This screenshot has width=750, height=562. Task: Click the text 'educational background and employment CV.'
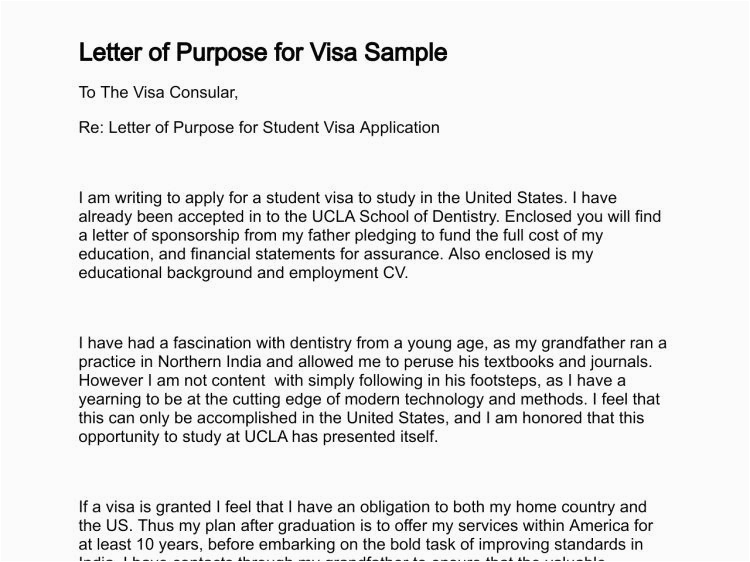point(243,273)
